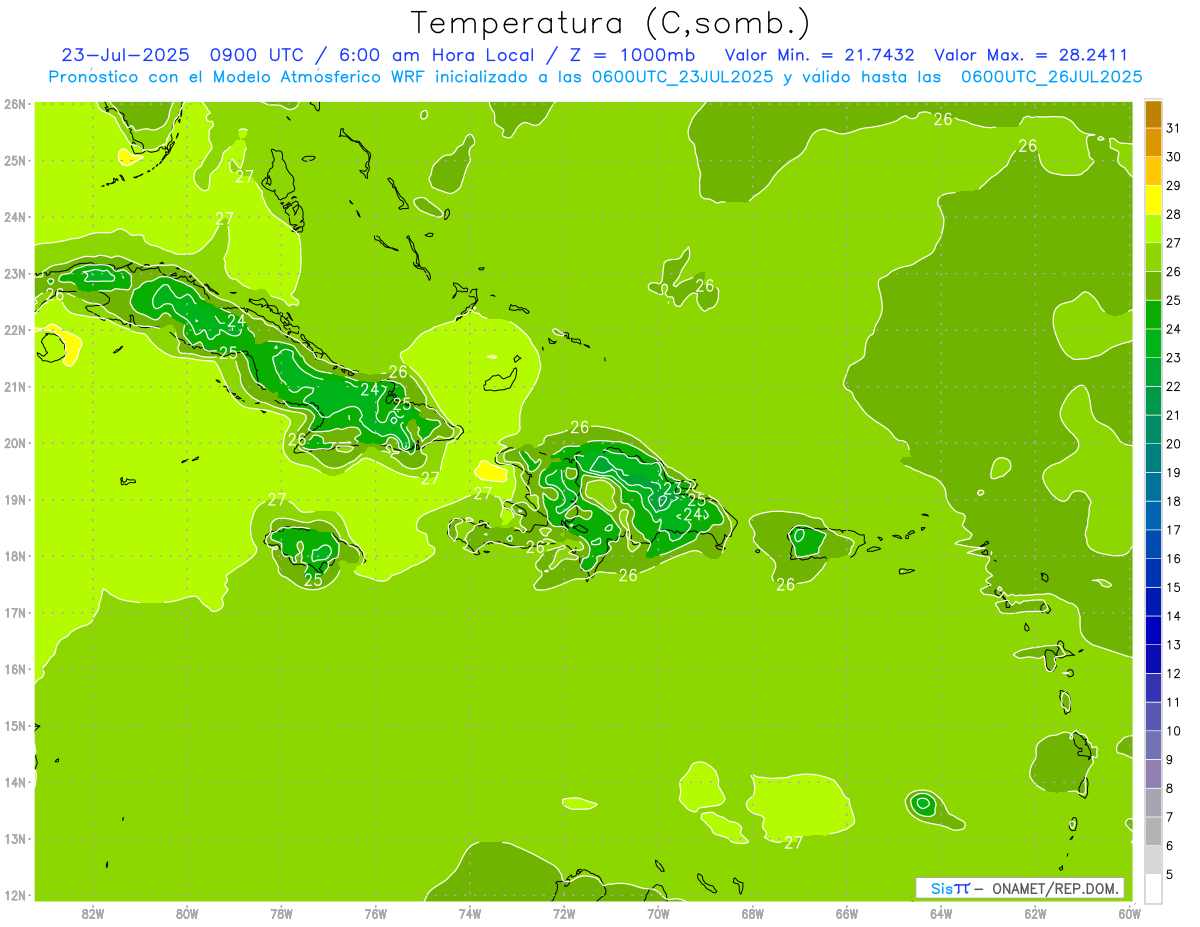
Task: Click the '5' value on the color scale
Action: [x=1171, y=874]
